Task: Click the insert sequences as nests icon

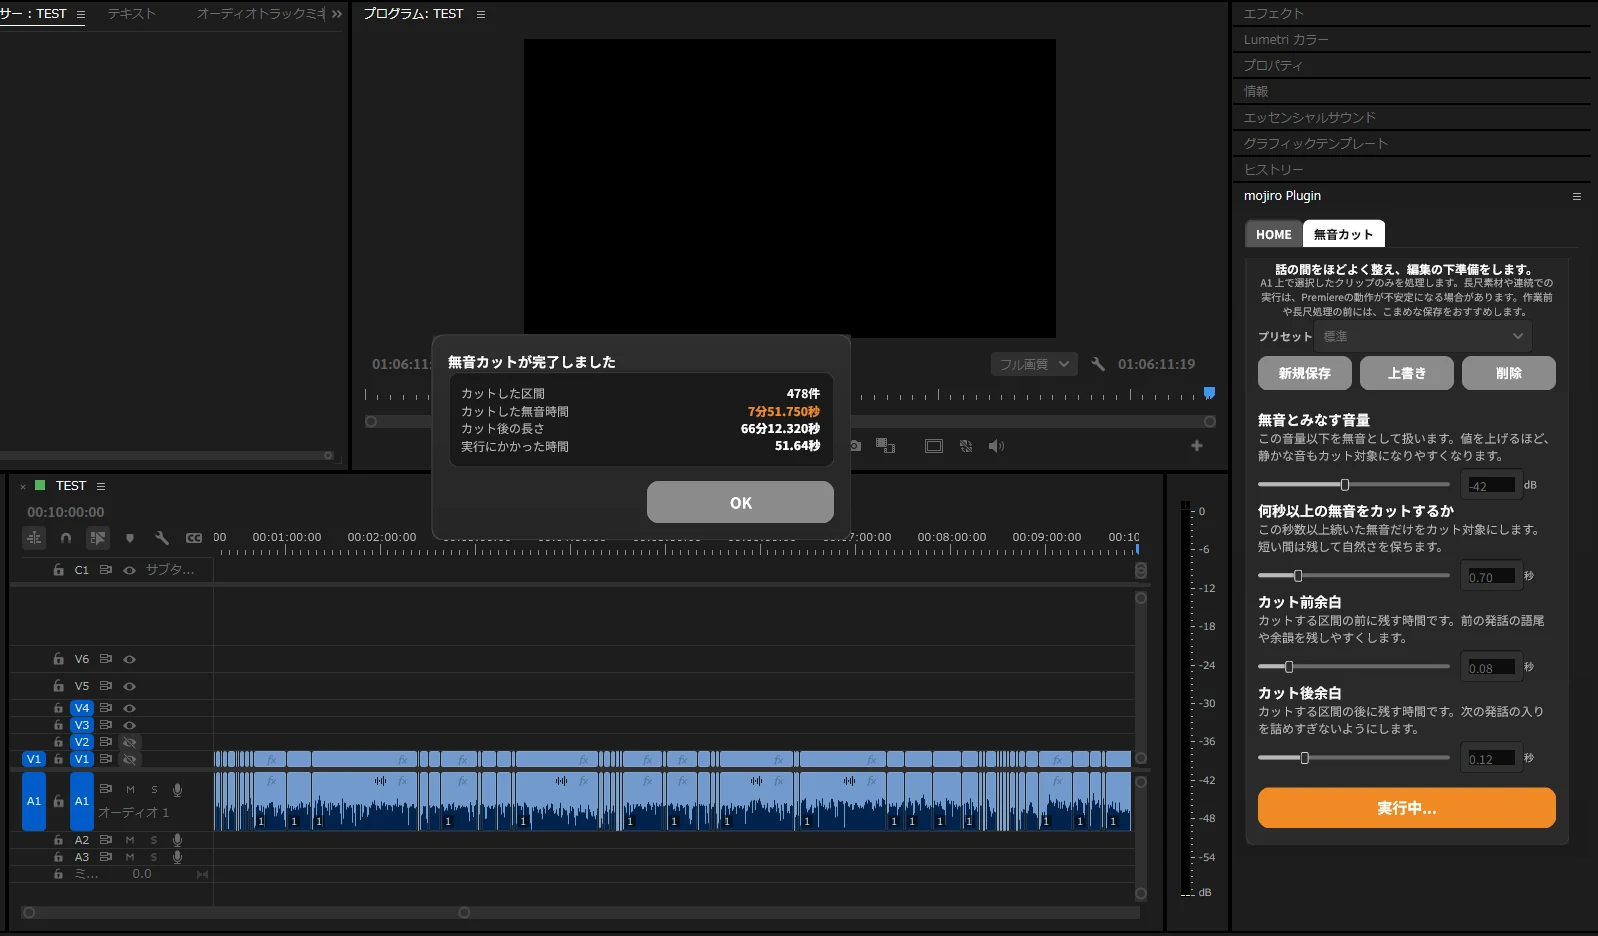Action: point(34,538)
